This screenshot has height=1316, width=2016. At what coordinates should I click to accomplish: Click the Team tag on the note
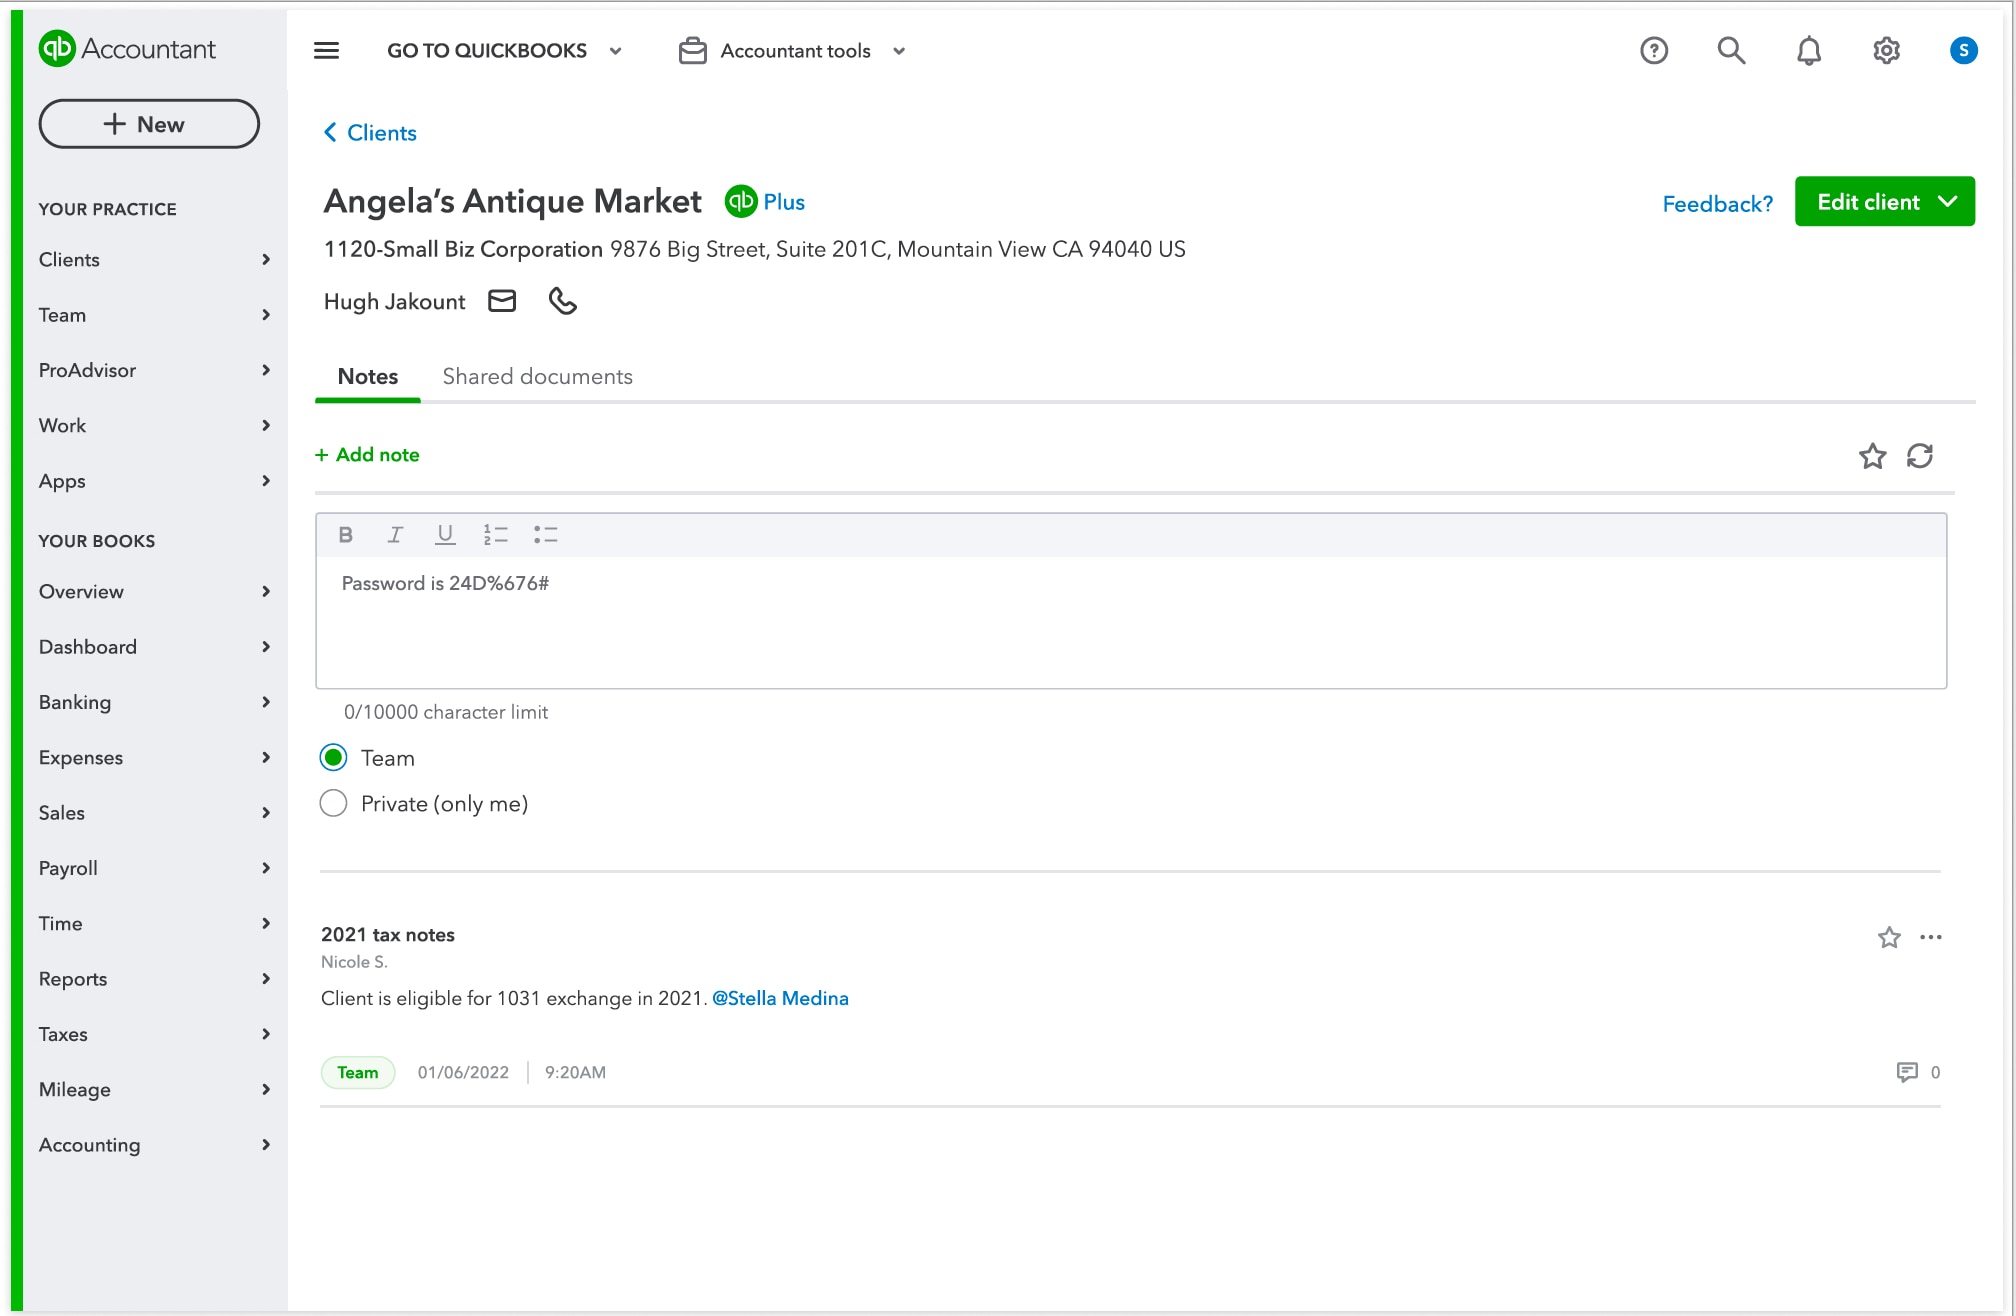tap(358, 1072)
